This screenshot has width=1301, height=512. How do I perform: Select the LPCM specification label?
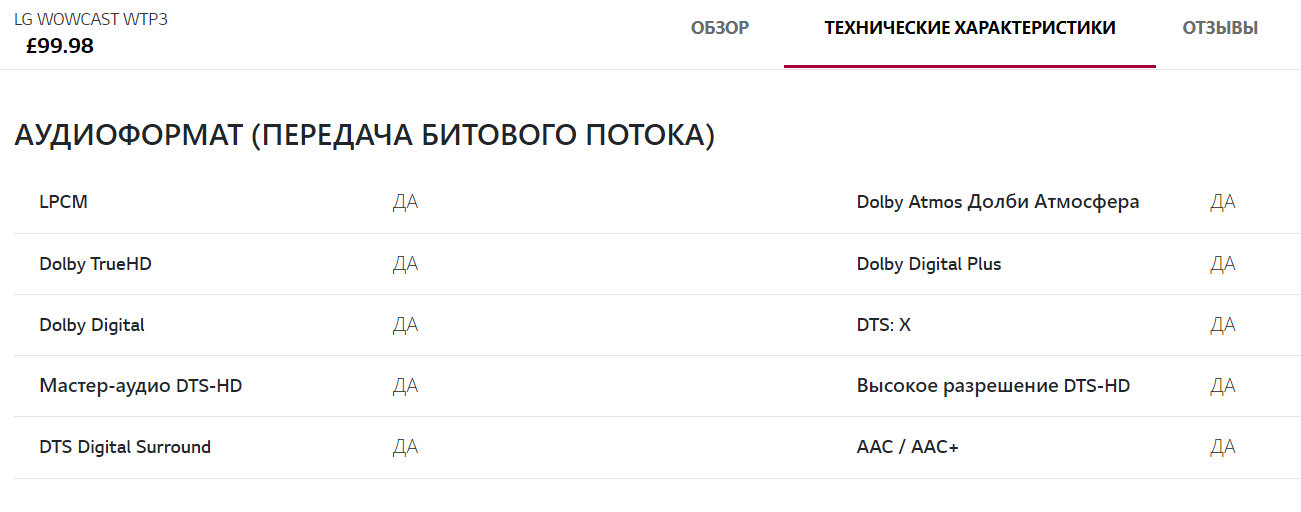pos(64,202)
